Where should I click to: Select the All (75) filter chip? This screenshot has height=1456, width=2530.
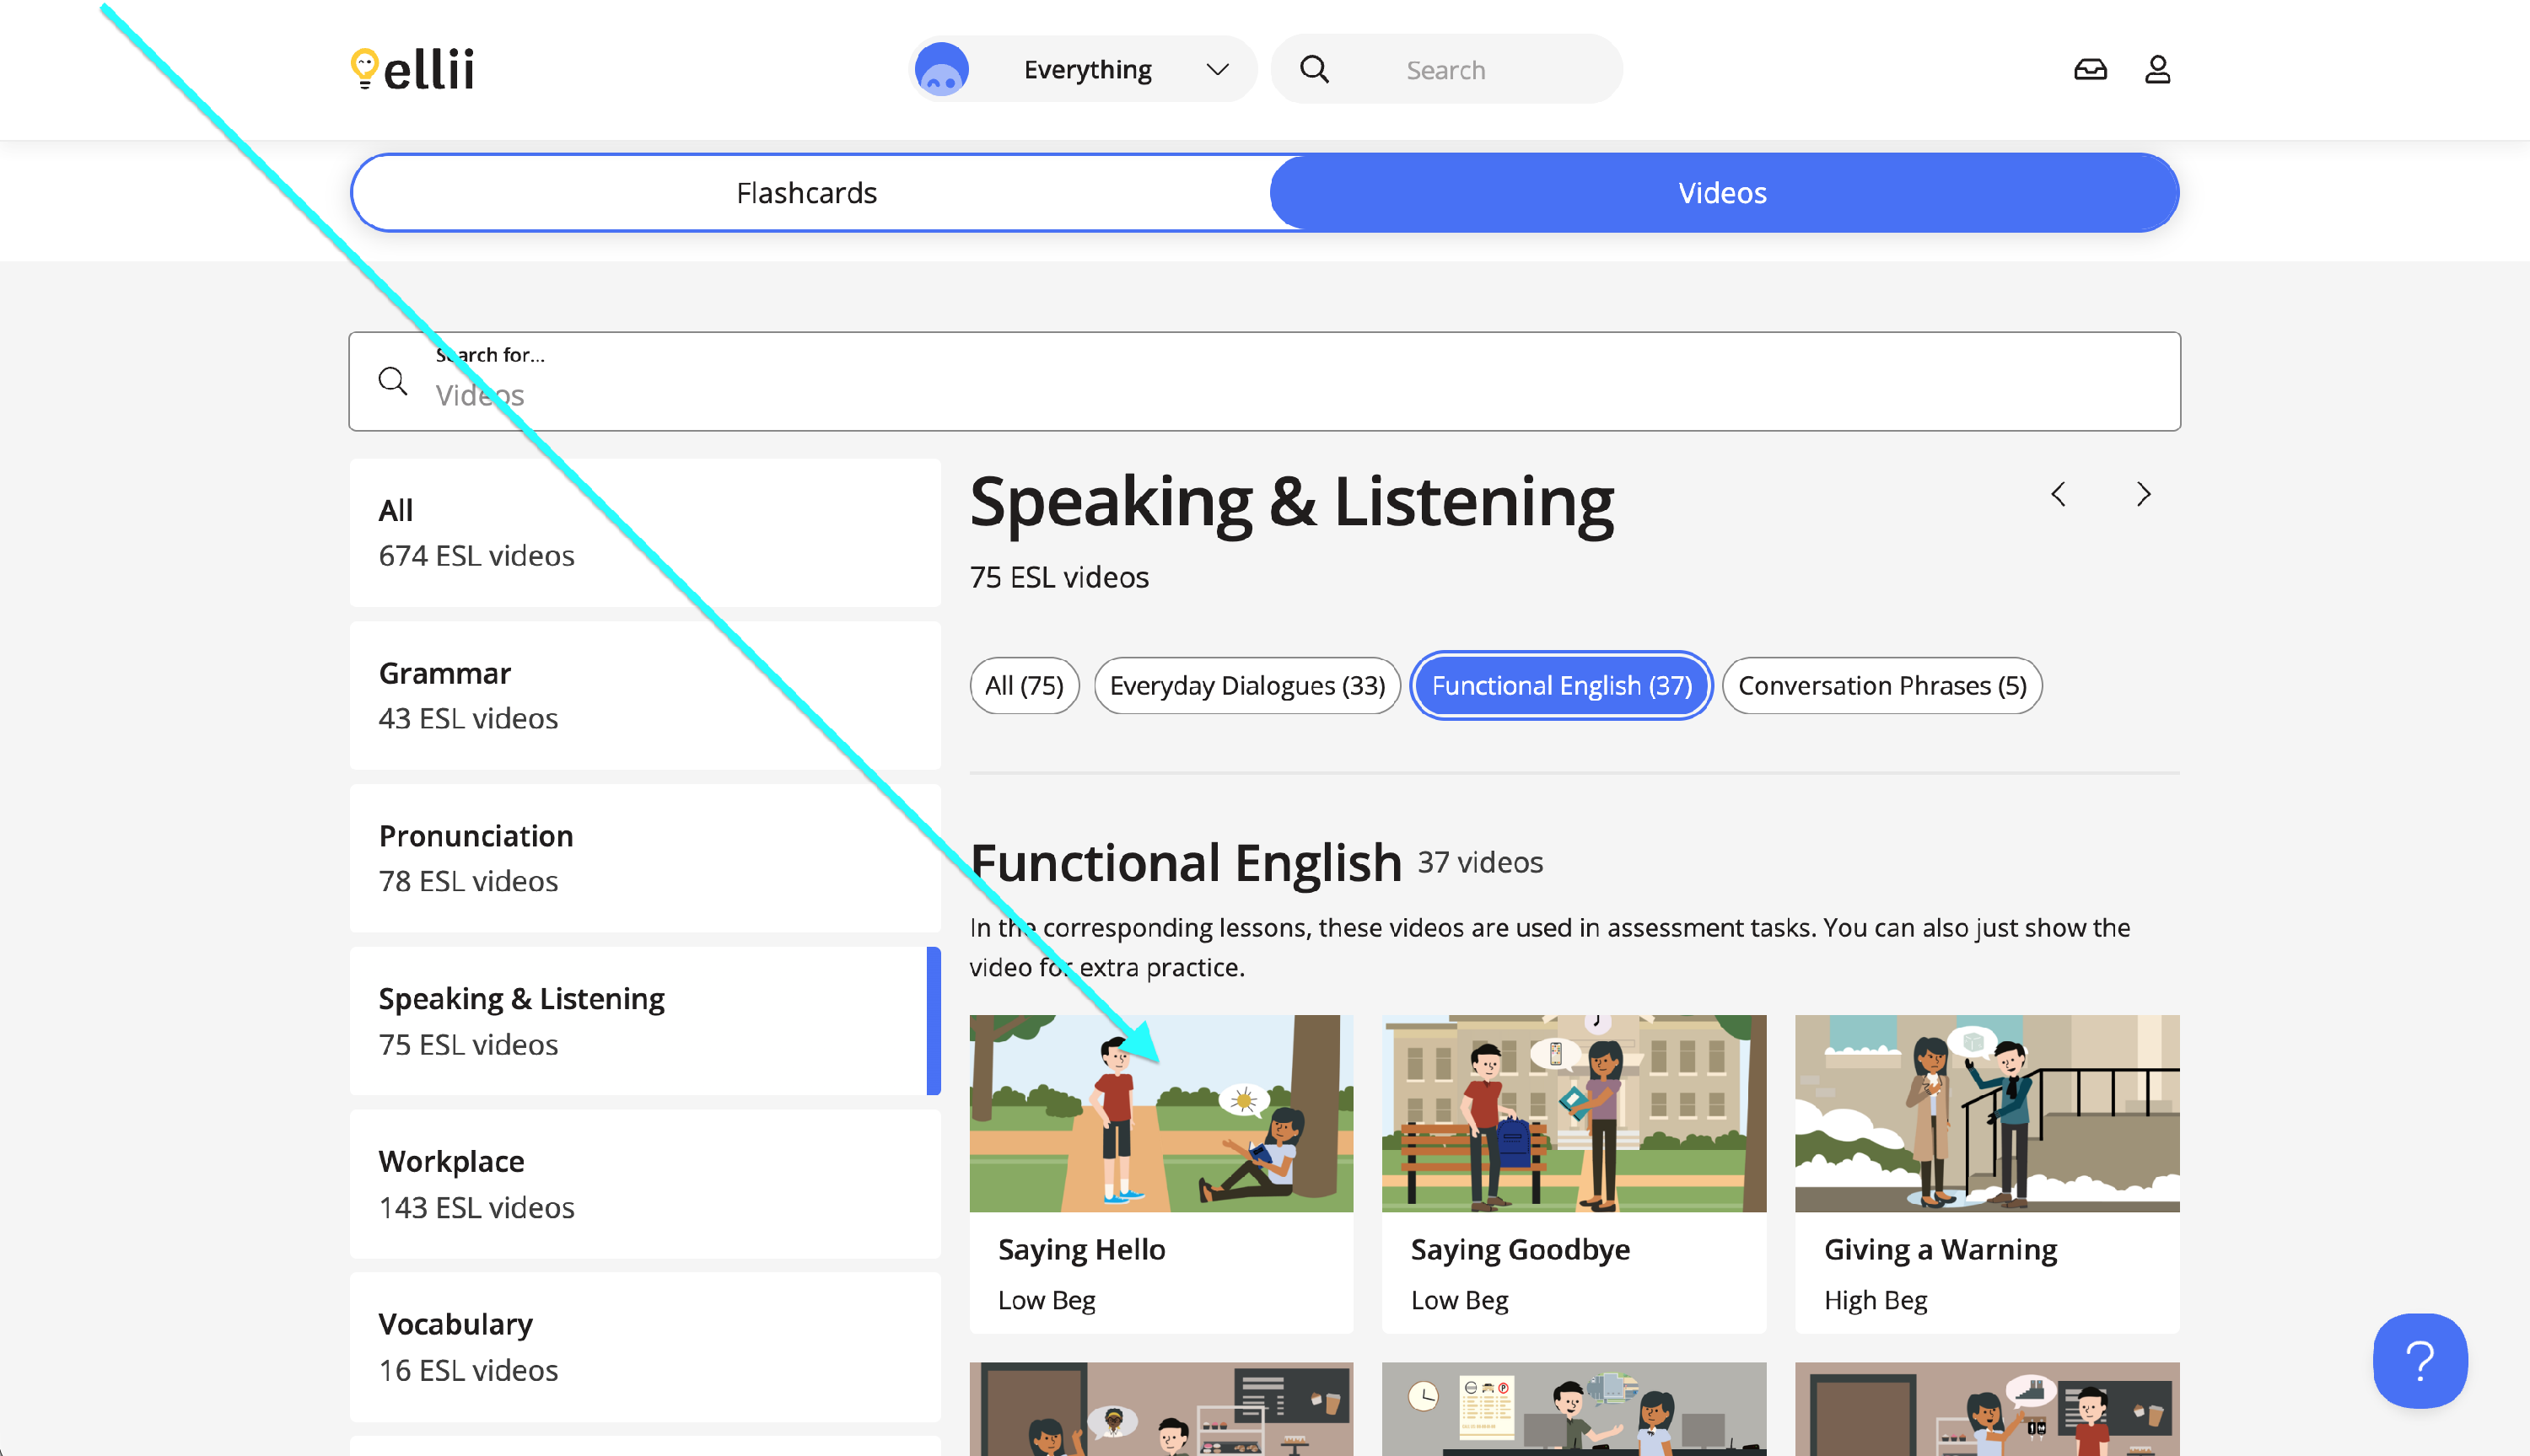(x=1023, y=686)
